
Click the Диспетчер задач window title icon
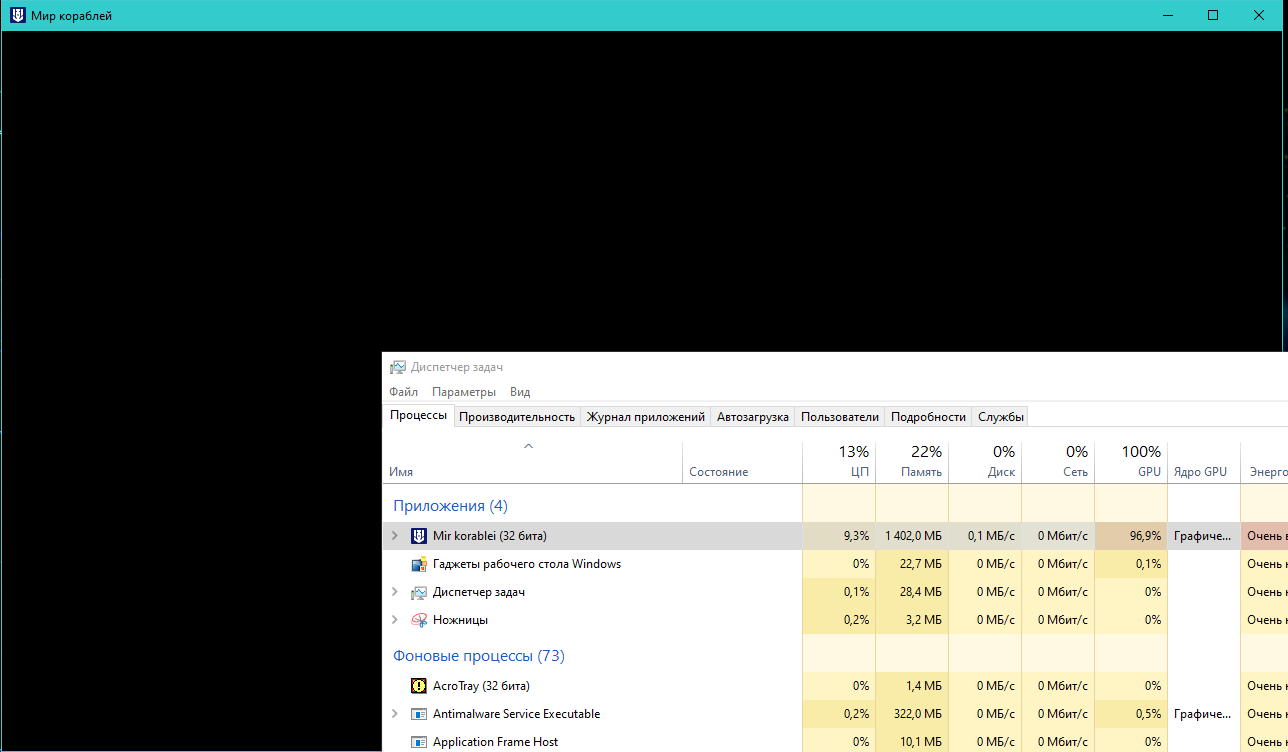point(398,367)
